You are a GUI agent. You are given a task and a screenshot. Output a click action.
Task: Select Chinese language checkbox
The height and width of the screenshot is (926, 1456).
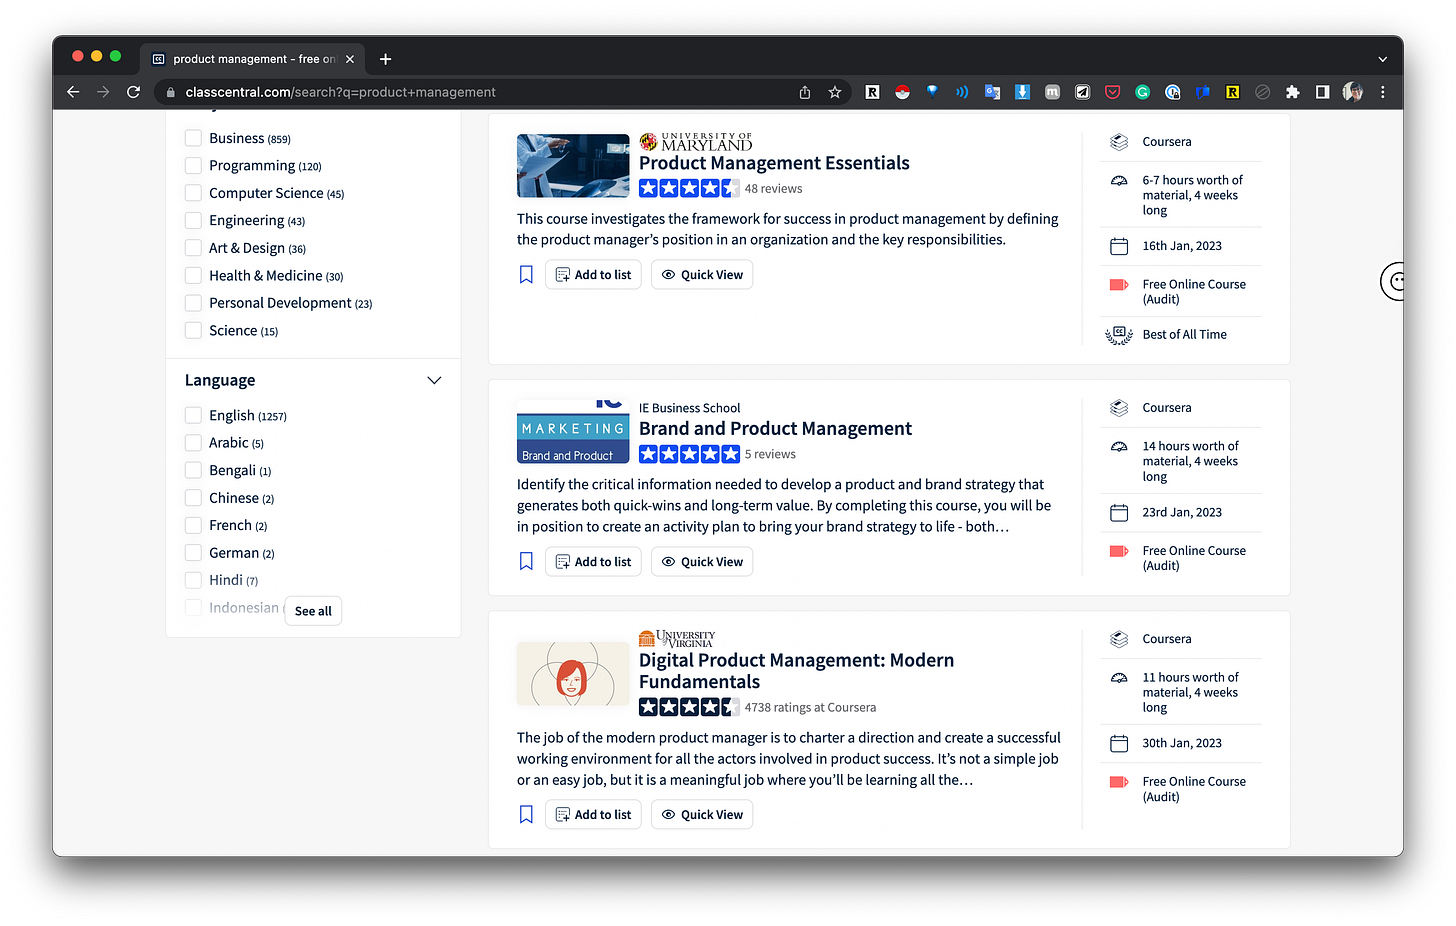(x=193, y=498)
